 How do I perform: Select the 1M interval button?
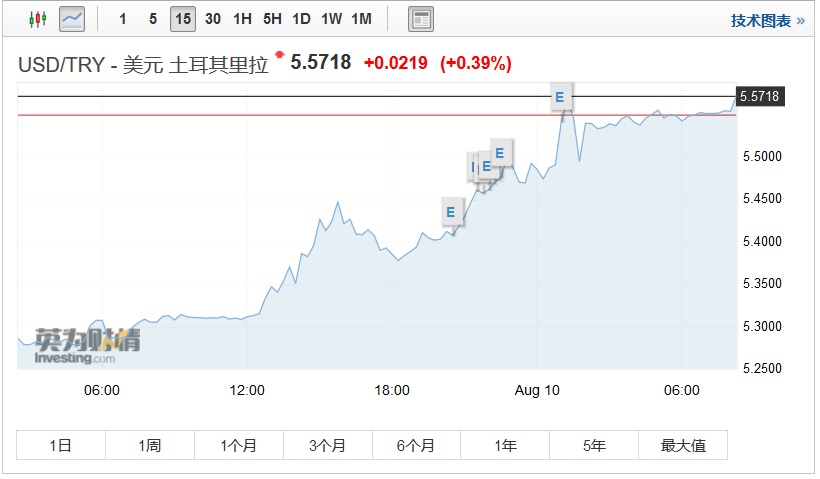[361, 19]
